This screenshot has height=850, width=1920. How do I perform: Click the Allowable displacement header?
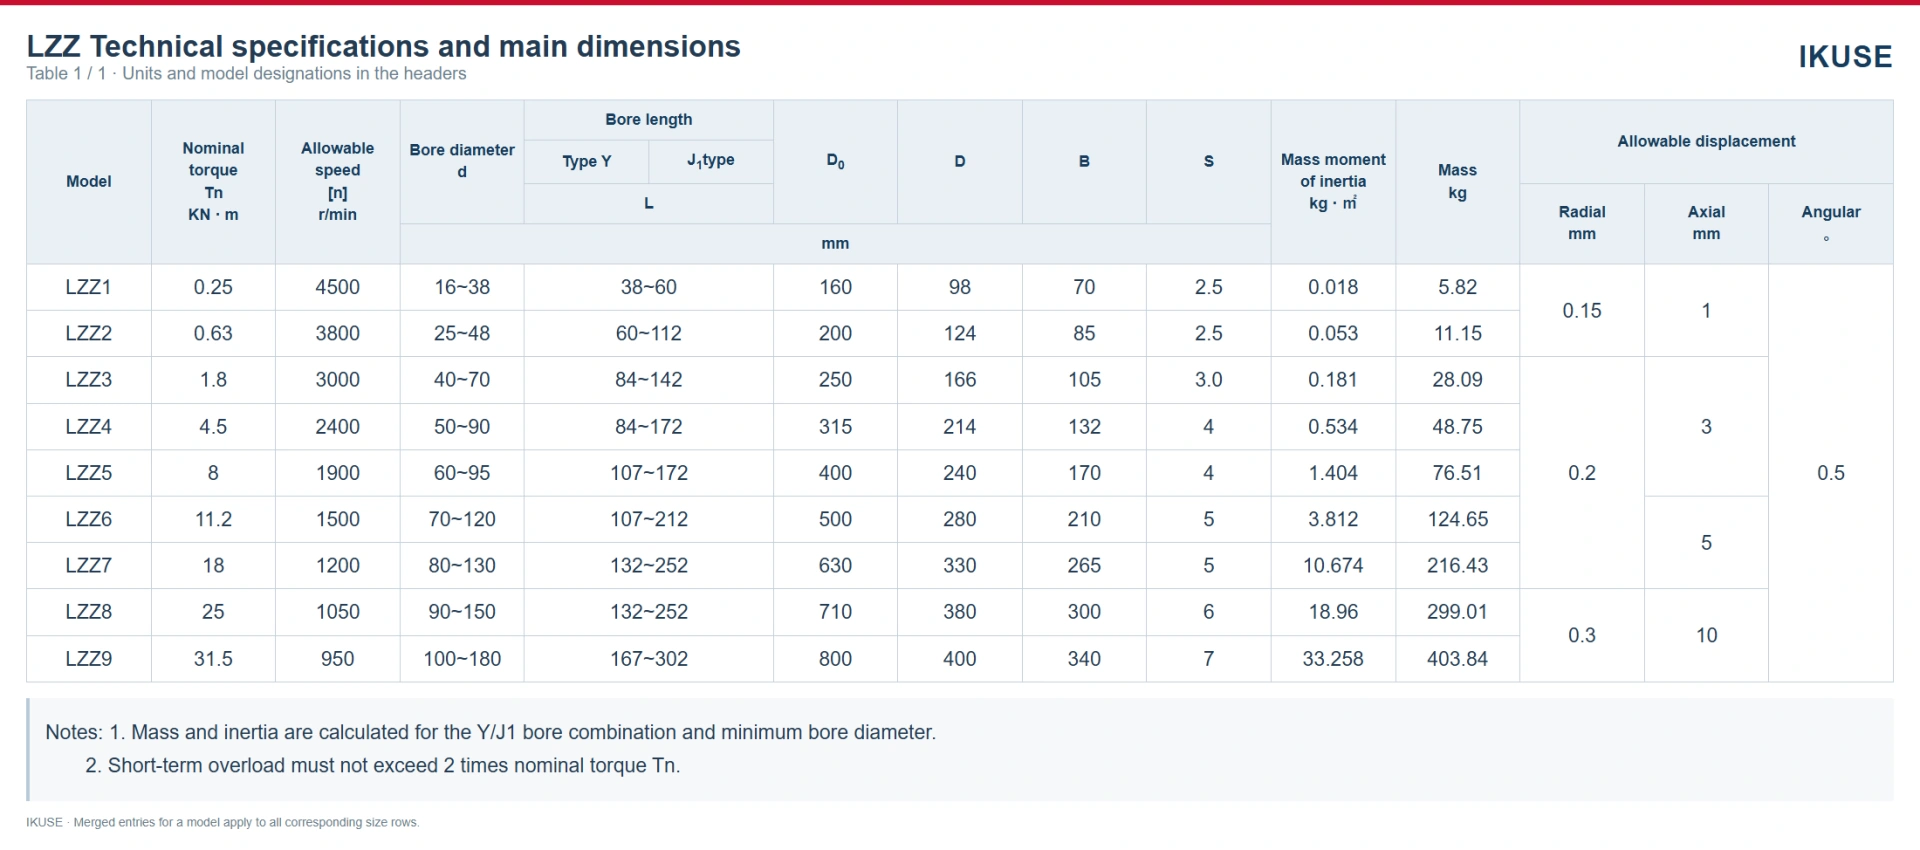(1706, 141)
